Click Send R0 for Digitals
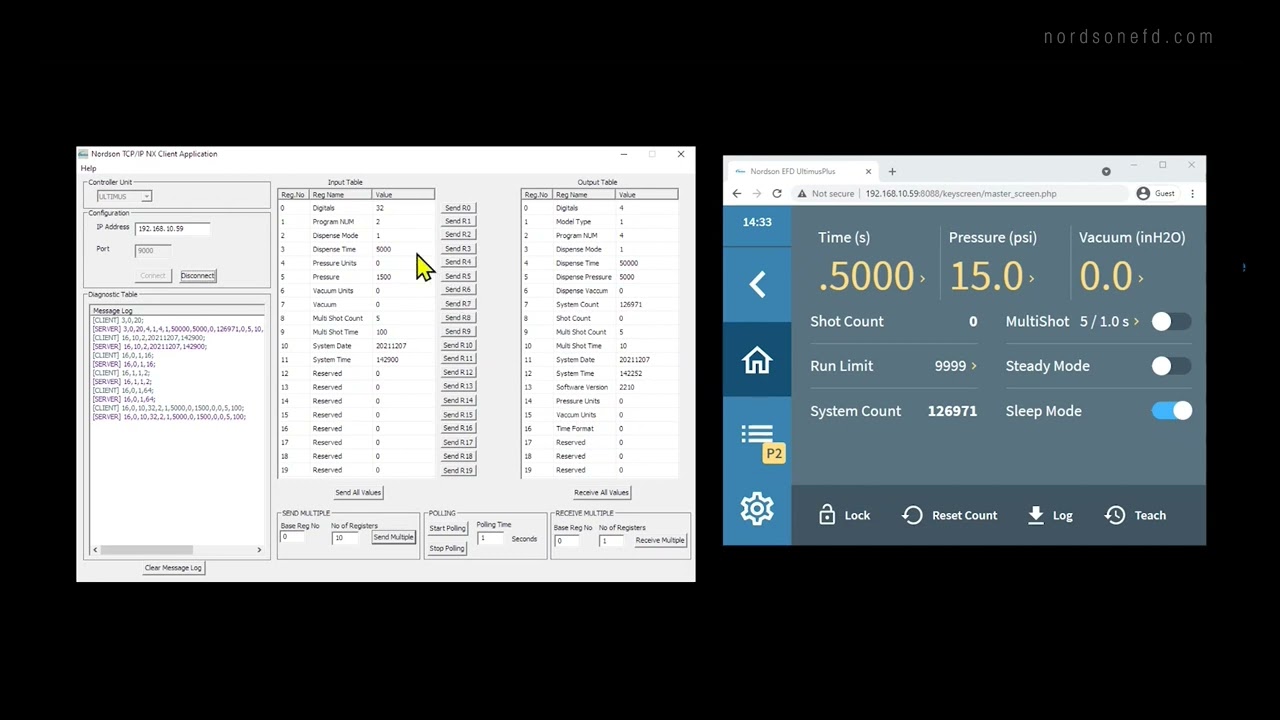The image size is (1280, 720). coord(458,208)
